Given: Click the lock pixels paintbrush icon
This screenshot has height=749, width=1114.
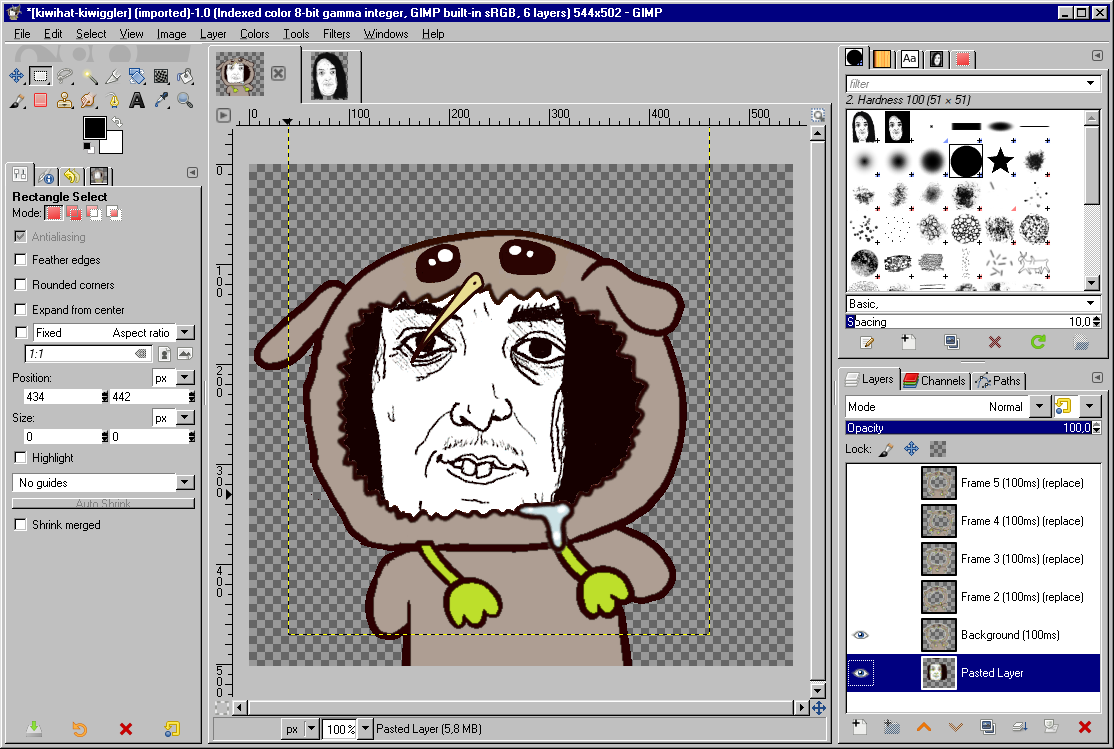Looking at the screenshot, I should pos(886,449).
